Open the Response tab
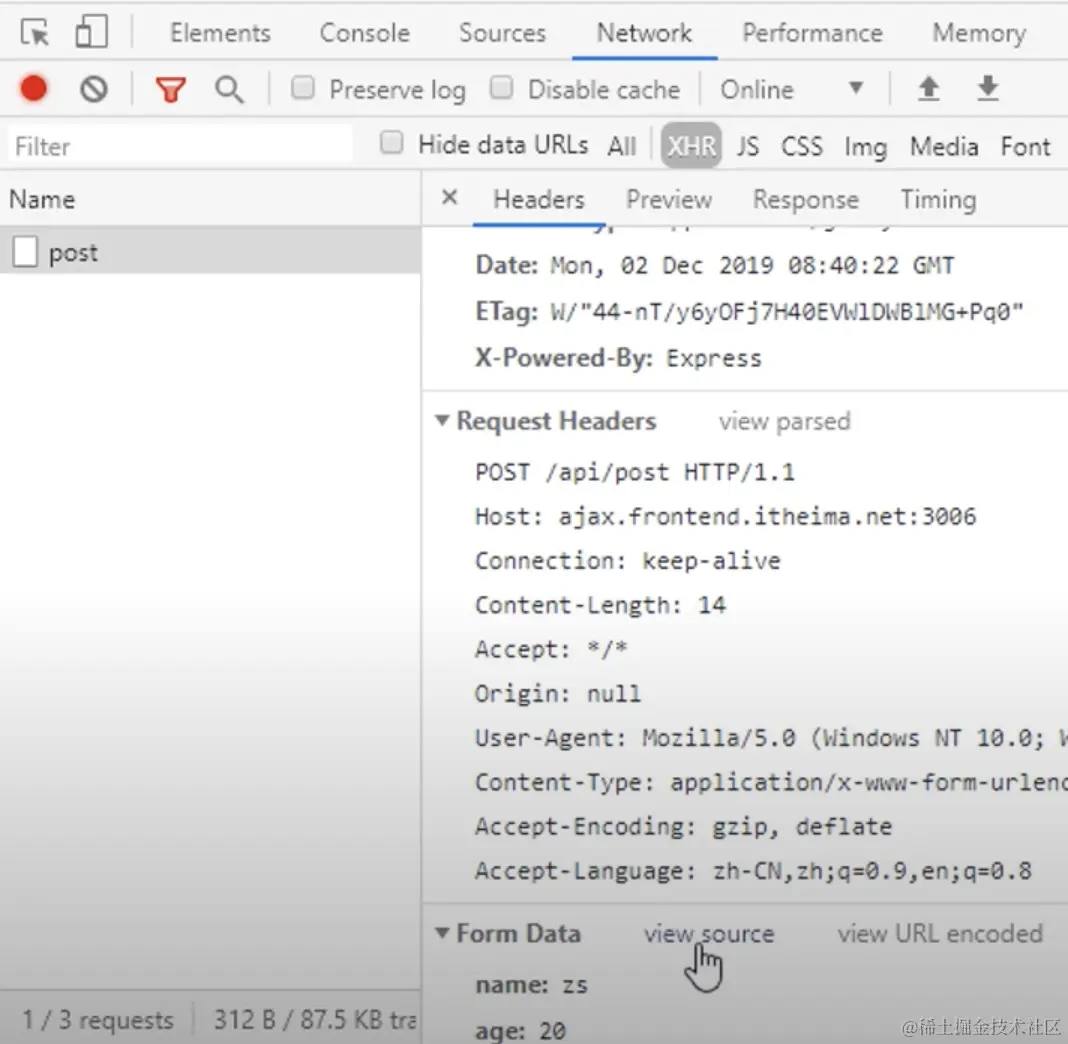 806,200
